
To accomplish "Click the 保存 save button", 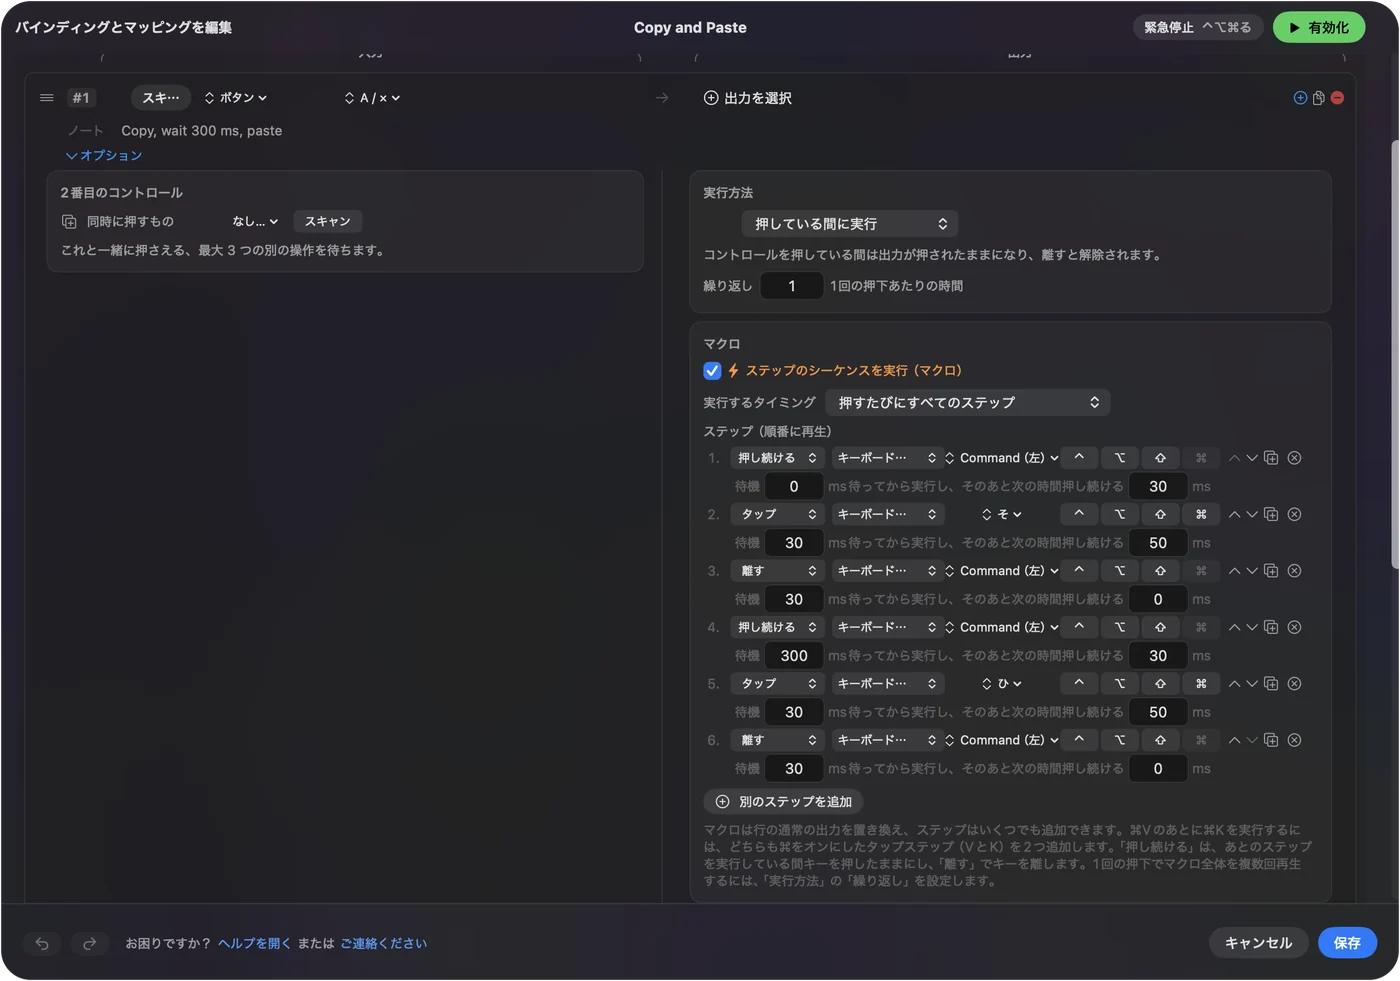I will tap(1347, 943).
